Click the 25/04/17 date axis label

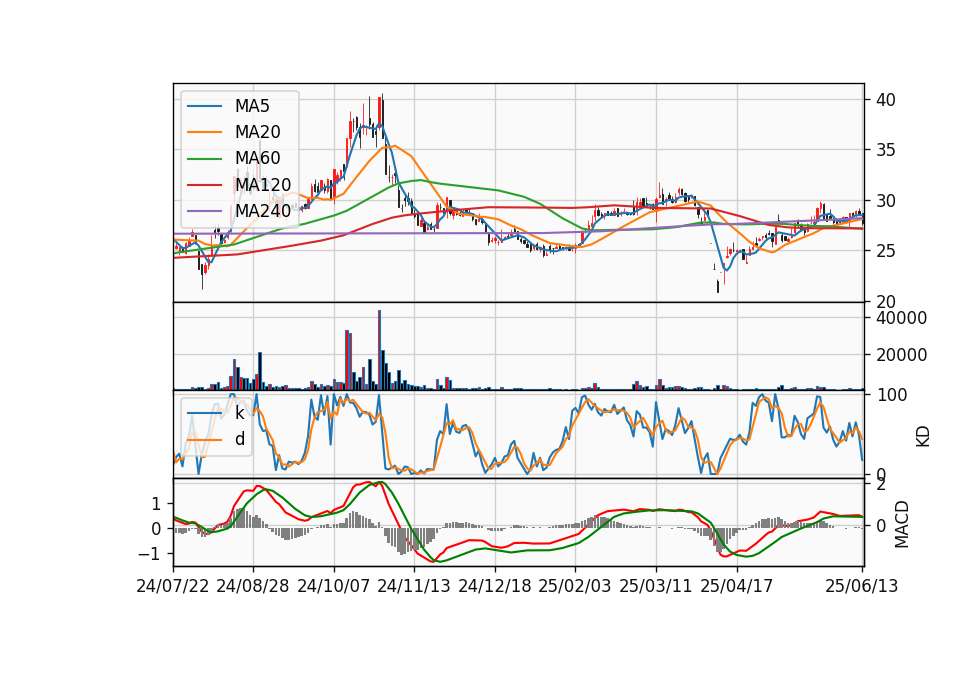tap(737, 587)
